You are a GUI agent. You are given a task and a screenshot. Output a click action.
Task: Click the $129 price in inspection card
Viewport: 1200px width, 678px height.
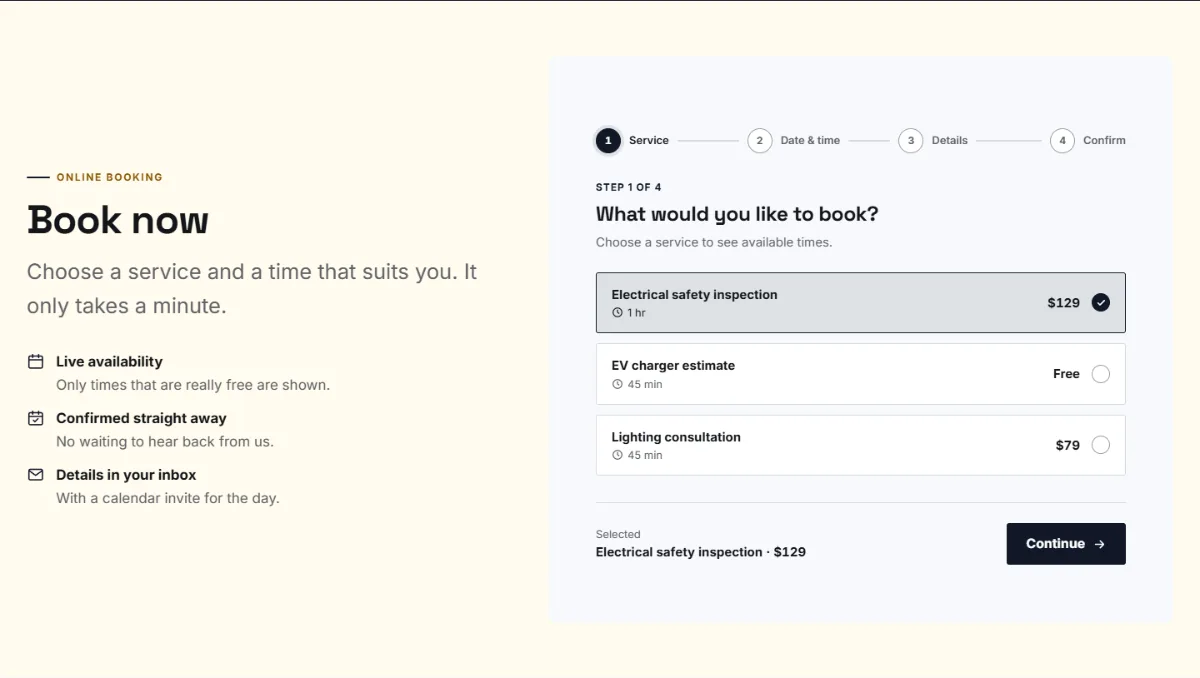point(1063,303)
